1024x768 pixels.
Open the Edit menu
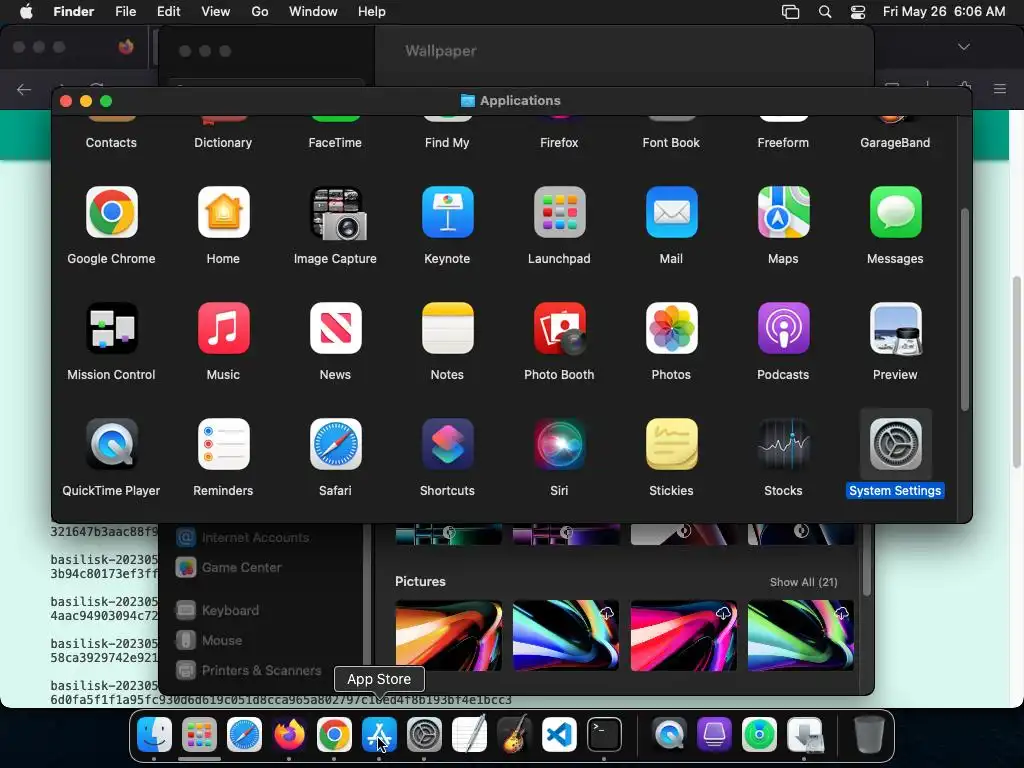coord(168,11)
